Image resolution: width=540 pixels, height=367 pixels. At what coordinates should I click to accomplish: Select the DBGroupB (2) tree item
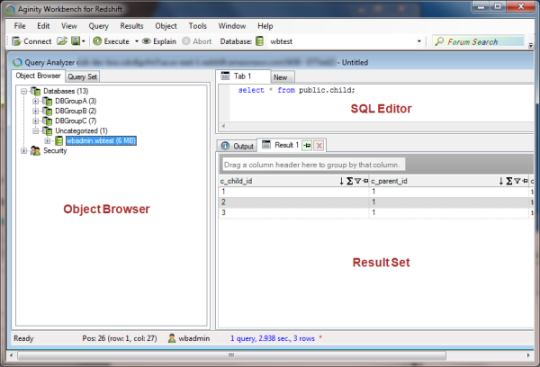coord(76,111)
